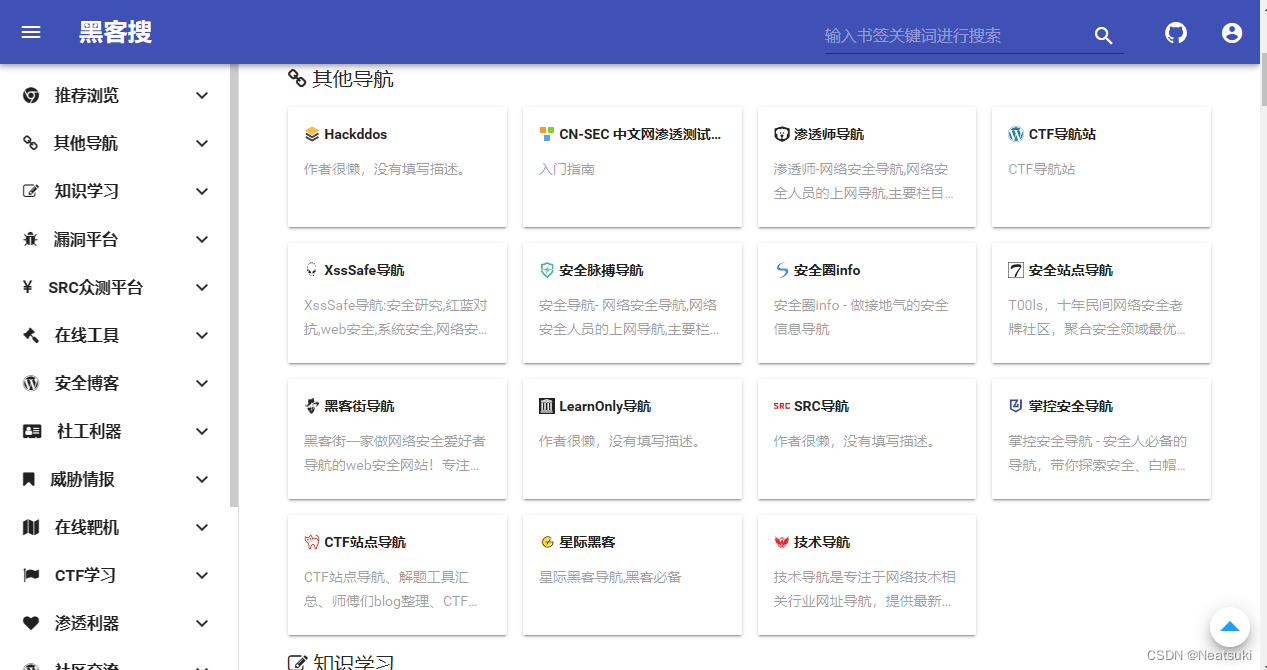Click the shield icon beside 推荐浏览

click(29, 95)
